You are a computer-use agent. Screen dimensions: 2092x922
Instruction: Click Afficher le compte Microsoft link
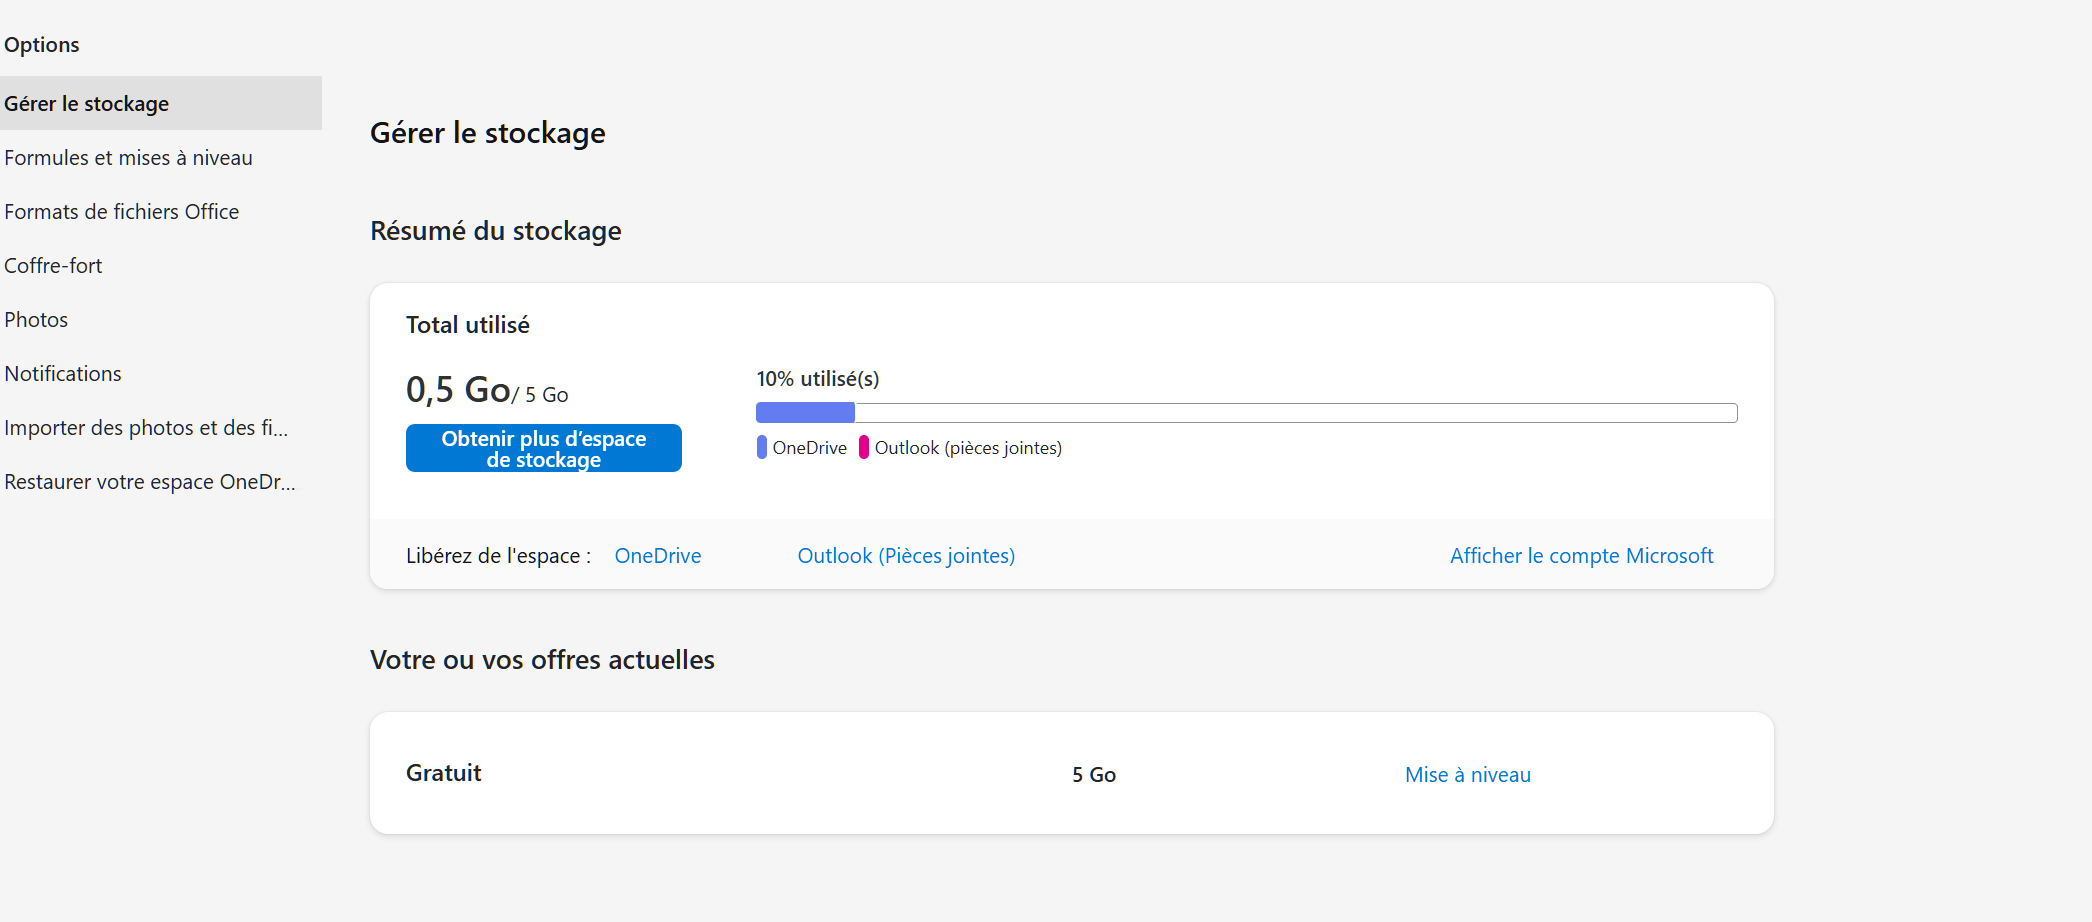click(x=1581, y=556)
